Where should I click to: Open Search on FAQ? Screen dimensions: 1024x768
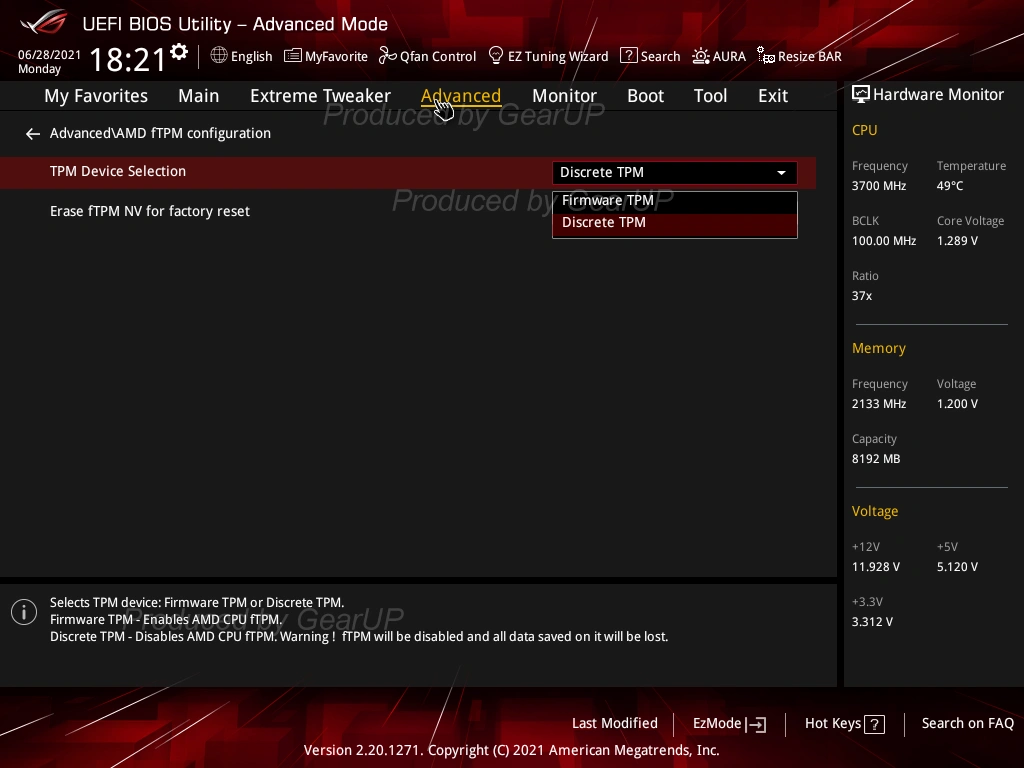pos(967,723)
